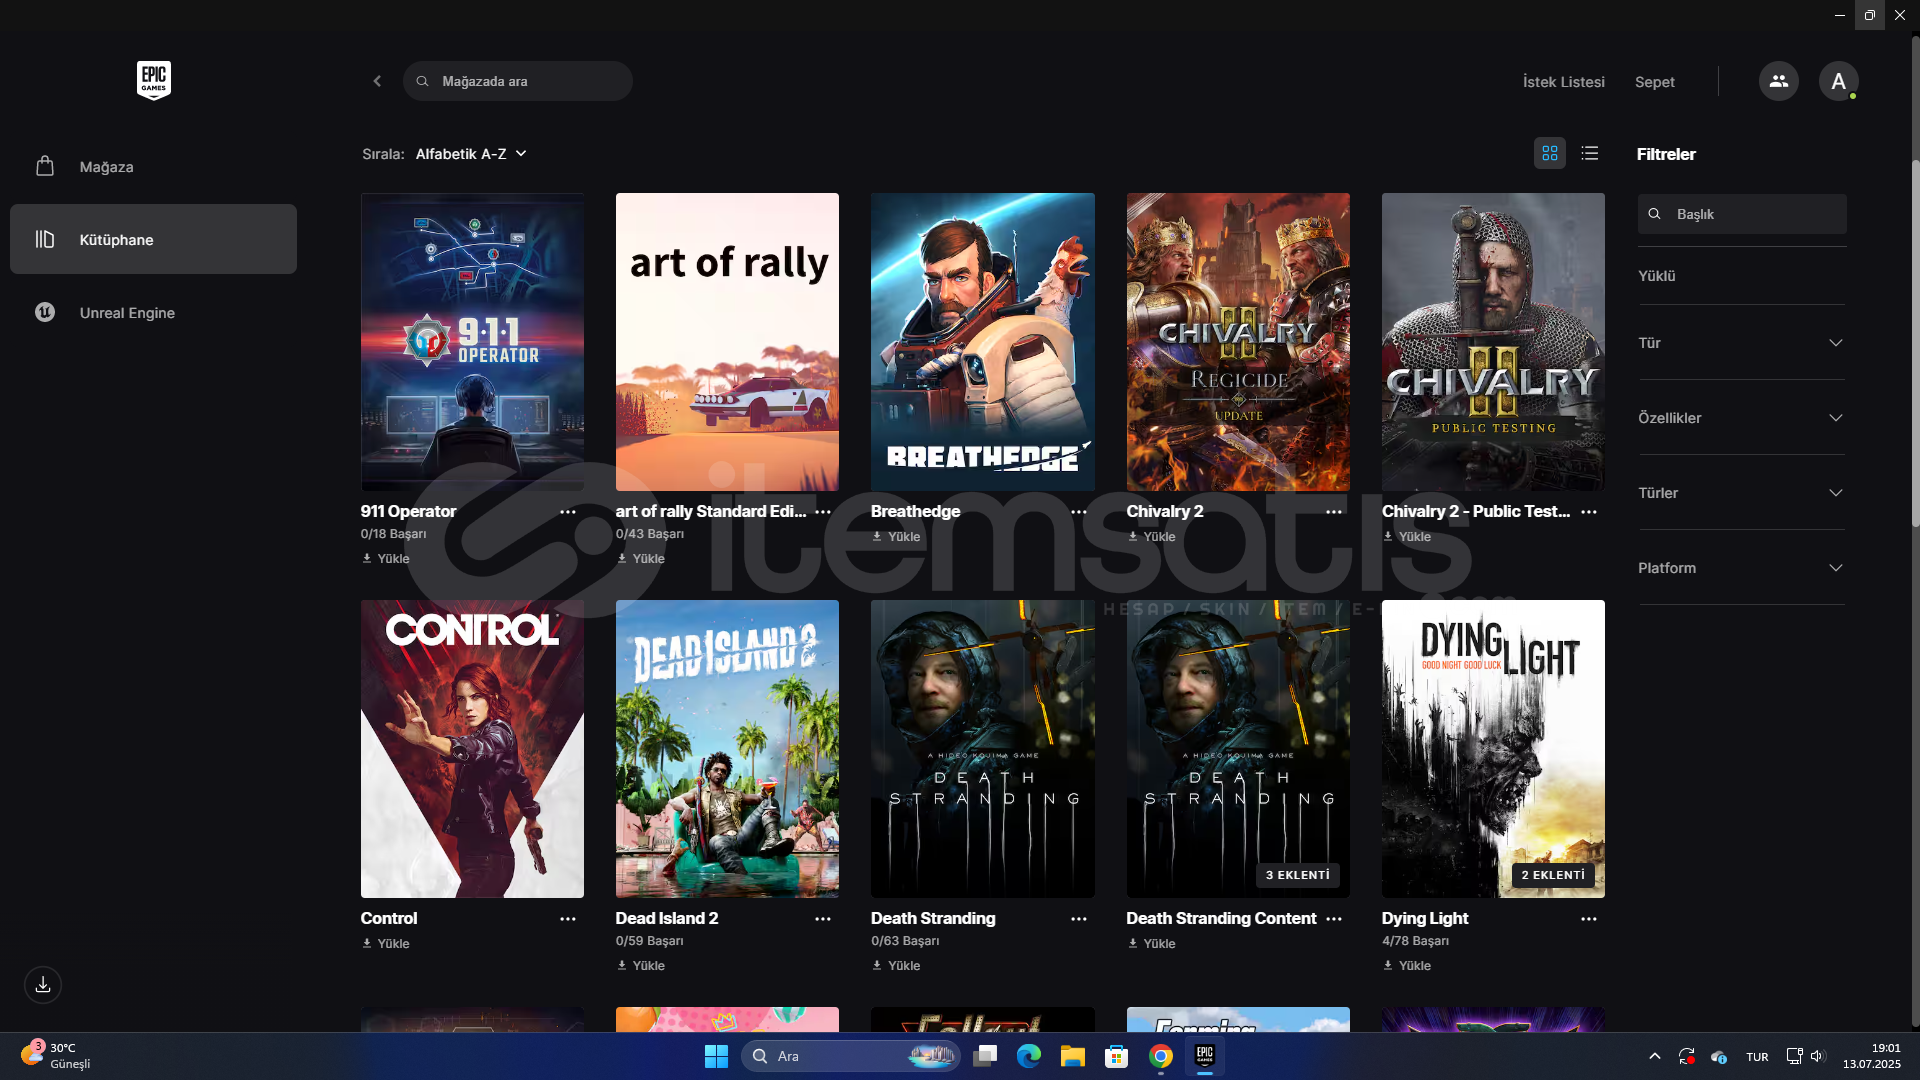
Task: Install Chivalry 2 with Yükle
Action: [1152, 537]
